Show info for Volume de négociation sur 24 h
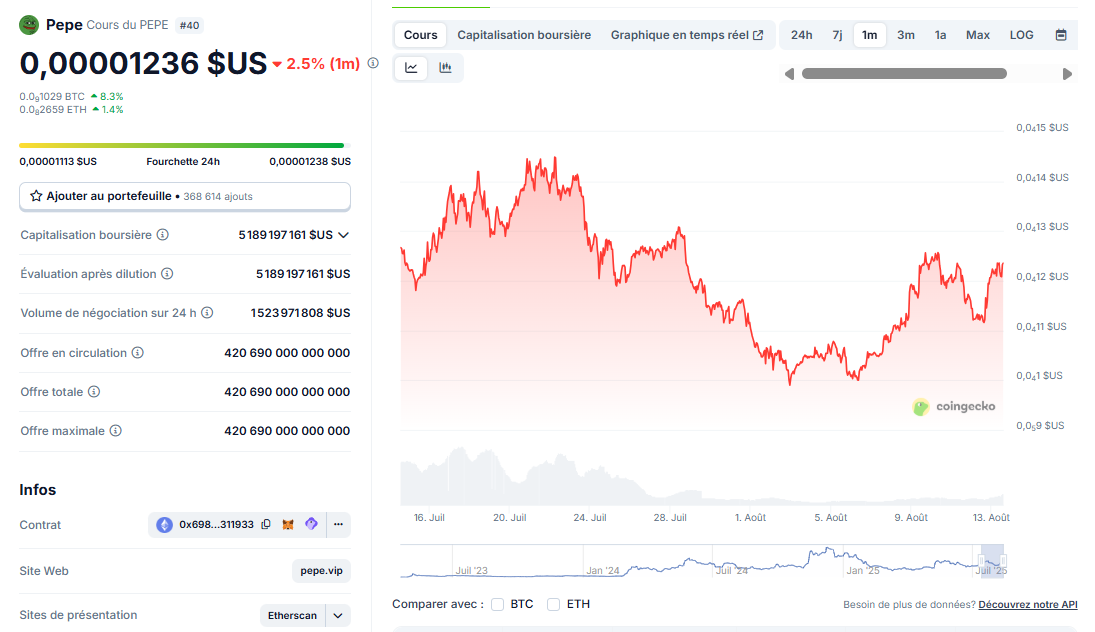Screen dimensions: 1095x632 coord(207,313)
